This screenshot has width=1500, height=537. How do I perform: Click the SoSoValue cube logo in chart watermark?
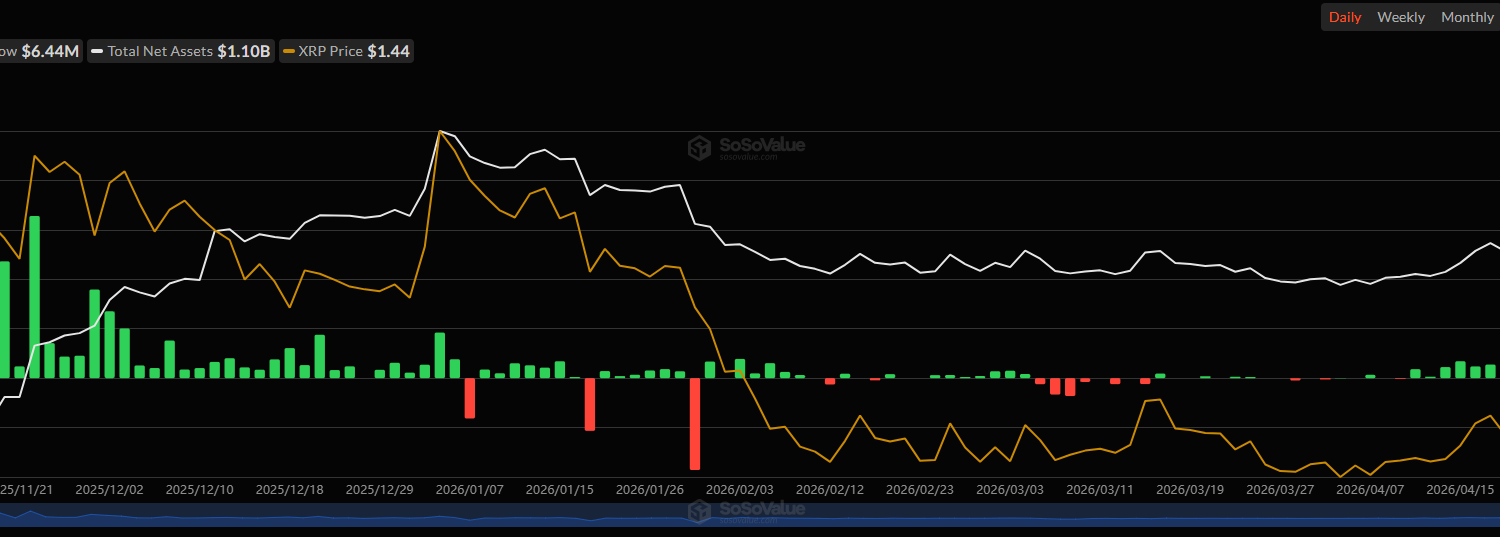[x=699, y=148]
